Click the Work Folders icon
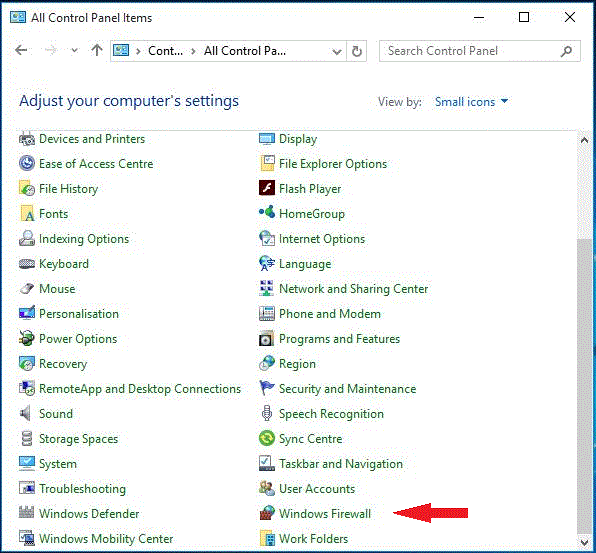This screenshot has width=596, height=553. (267, 539)
